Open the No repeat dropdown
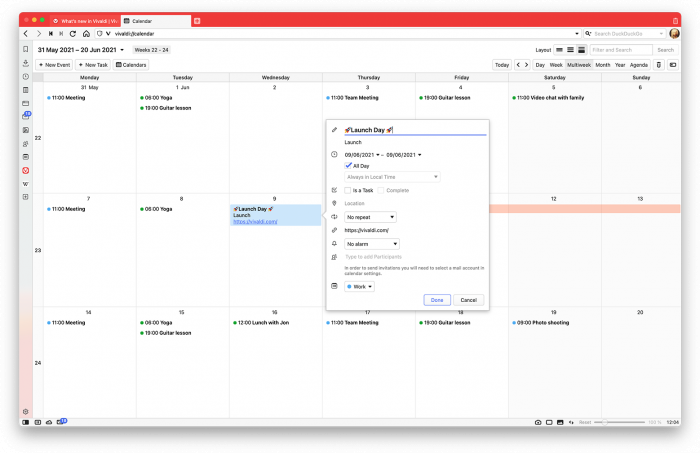The height and width of the screenshot is (453, 700). (370, 217)
